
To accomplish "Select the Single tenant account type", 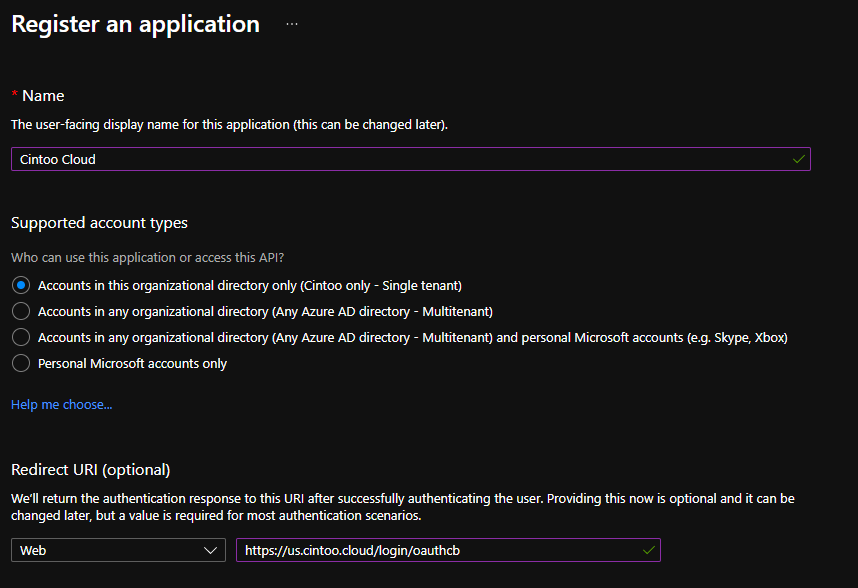I will pos(21,286).
